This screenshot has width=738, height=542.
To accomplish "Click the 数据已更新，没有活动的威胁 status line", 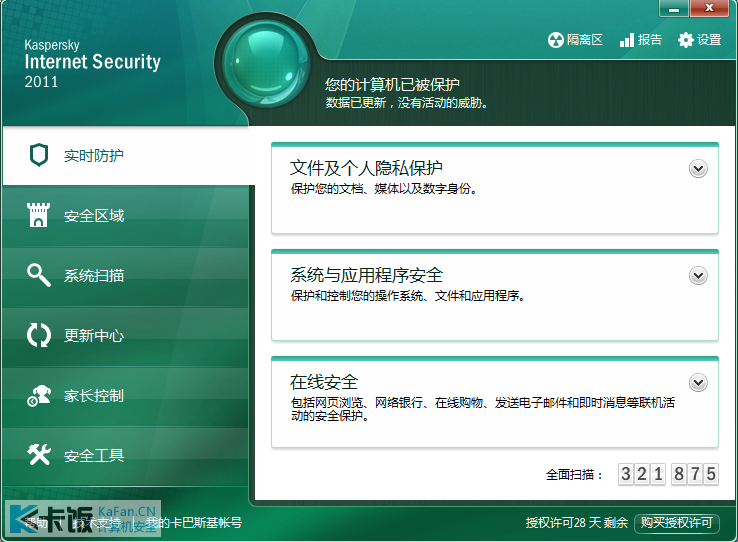I will click(x=407, y=103).
